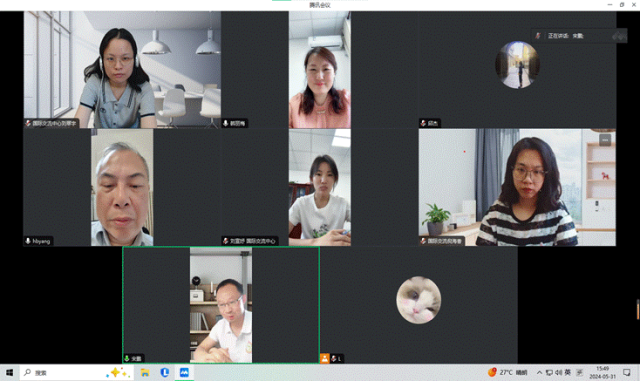This screenshot has height=381, width=640.
Task: Open the notification center in the taskbar corner
Action: [627, 372]
